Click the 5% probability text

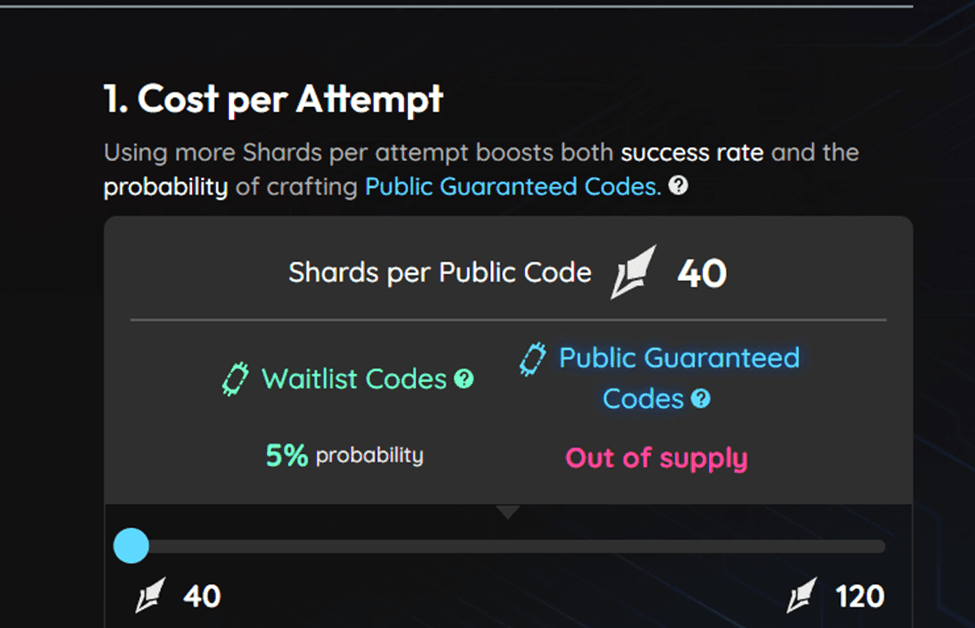[x=344, y=455]
